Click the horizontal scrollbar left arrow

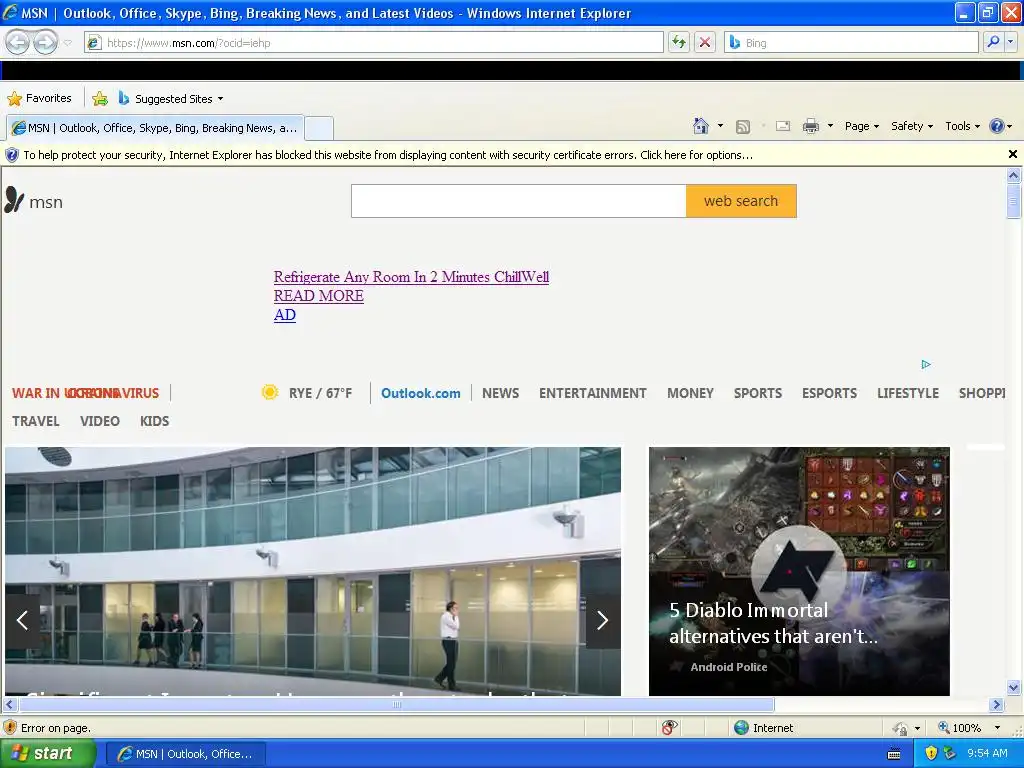point(9,705)
